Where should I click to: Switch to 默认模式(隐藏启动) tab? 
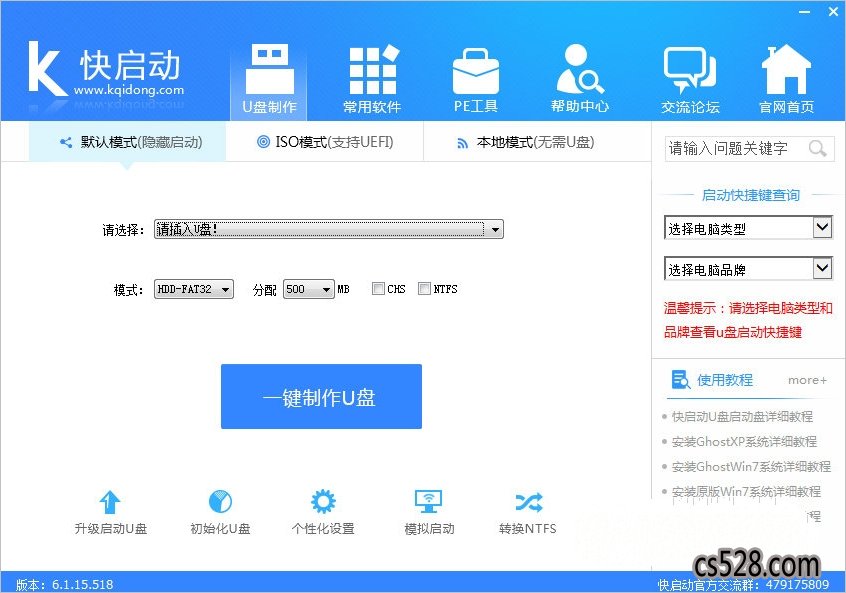coord(127,142)
